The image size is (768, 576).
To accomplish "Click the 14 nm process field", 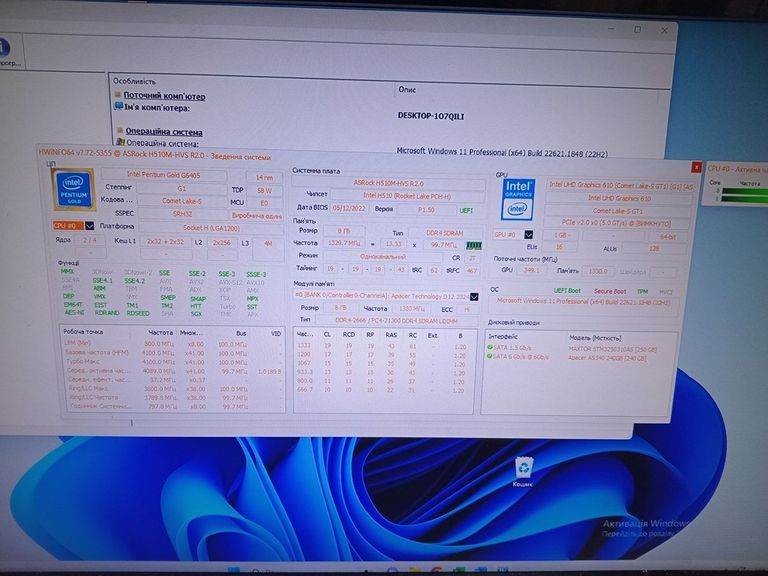I will (264, 177).
